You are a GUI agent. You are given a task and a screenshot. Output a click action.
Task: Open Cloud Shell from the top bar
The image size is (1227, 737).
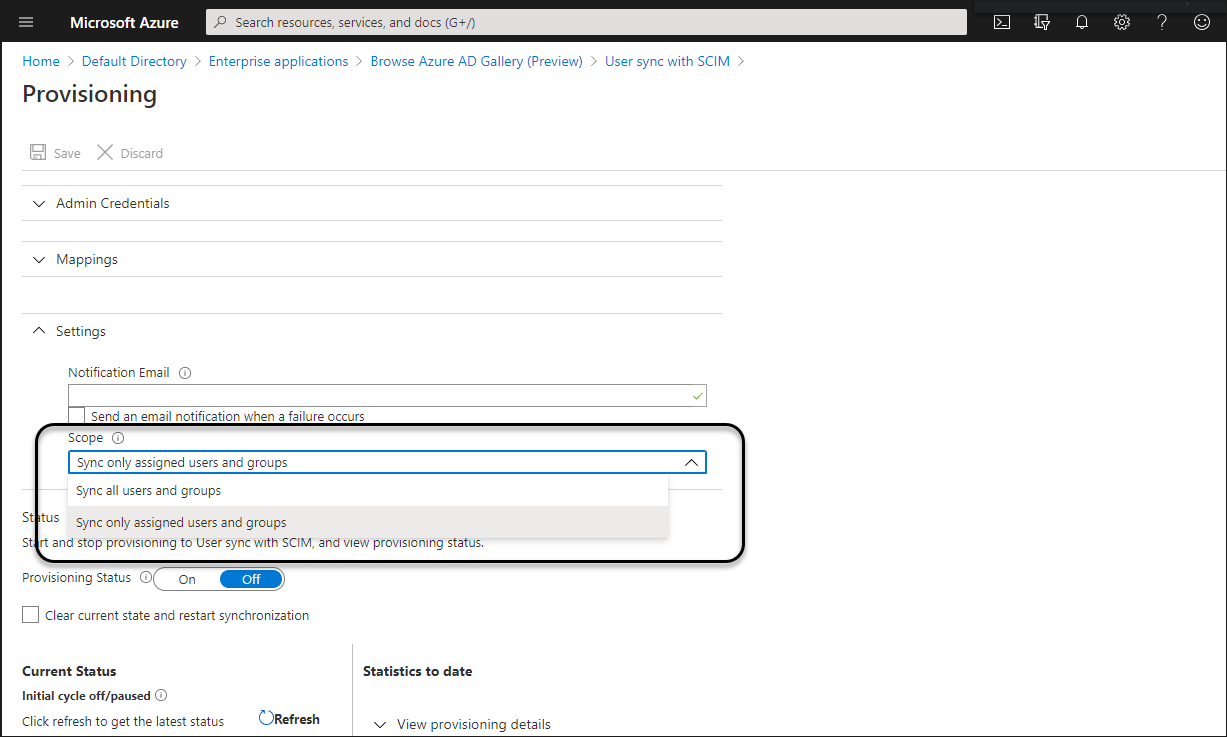(x=1001, y=22)
